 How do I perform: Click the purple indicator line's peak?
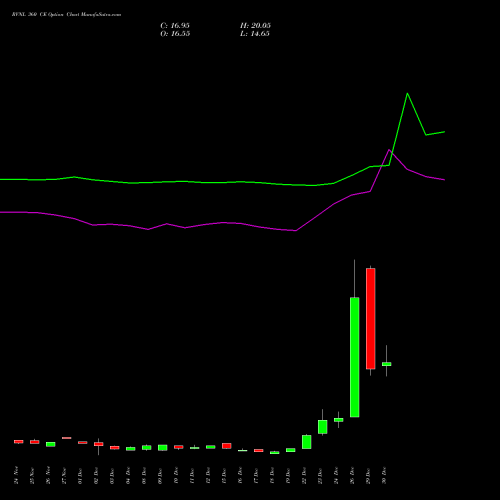pyautogui.click(x=389, y=150)
